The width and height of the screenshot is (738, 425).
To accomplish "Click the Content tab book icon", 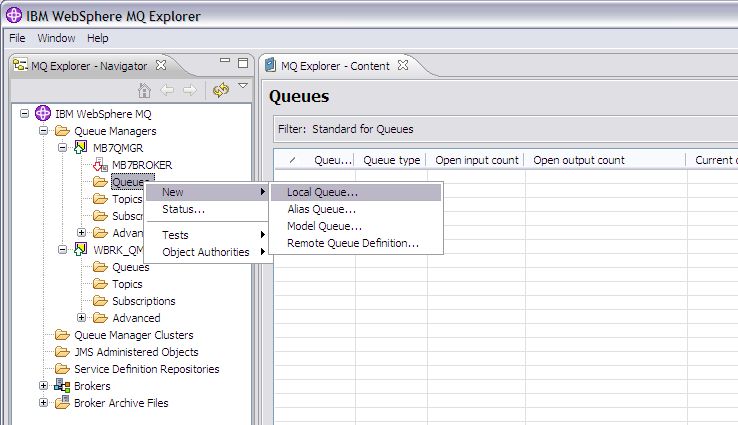I will point(270,65).
